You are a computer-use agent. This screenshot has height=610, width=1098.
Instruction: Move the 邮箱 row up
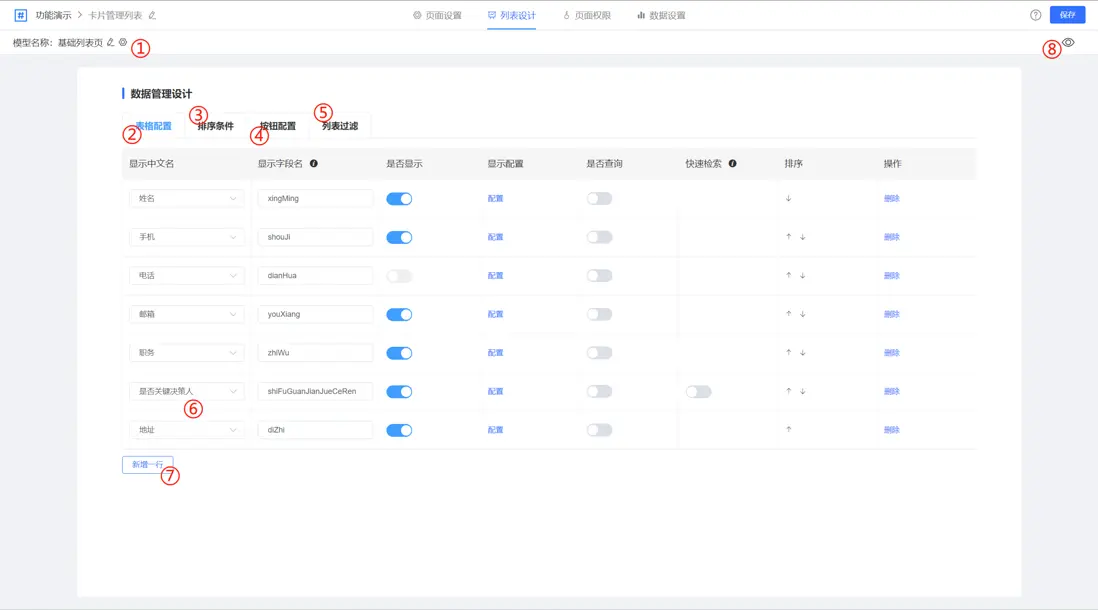tap(788, 314)
